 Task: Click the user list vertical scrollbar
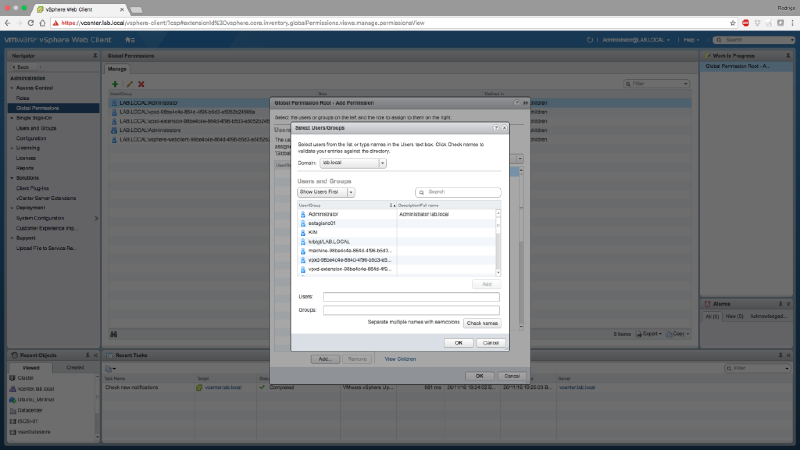pyautogui.click(x=499, y=238)
